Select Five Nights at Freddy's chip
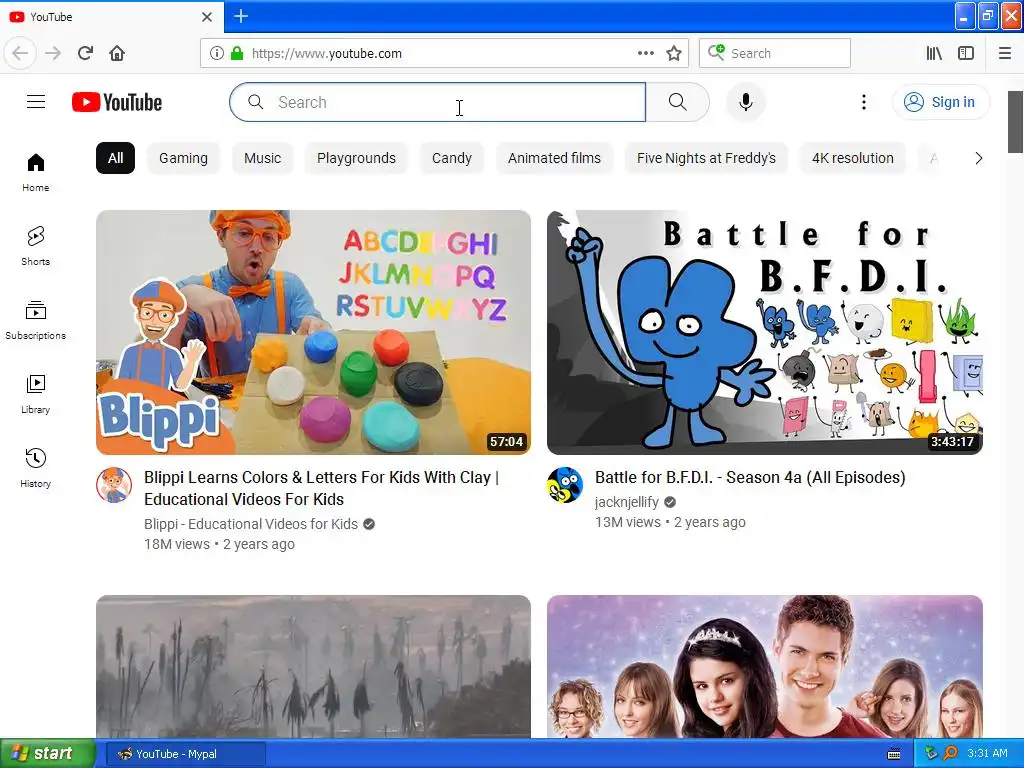This screenshot has height=768, width=1024. (x=707, y=158)
